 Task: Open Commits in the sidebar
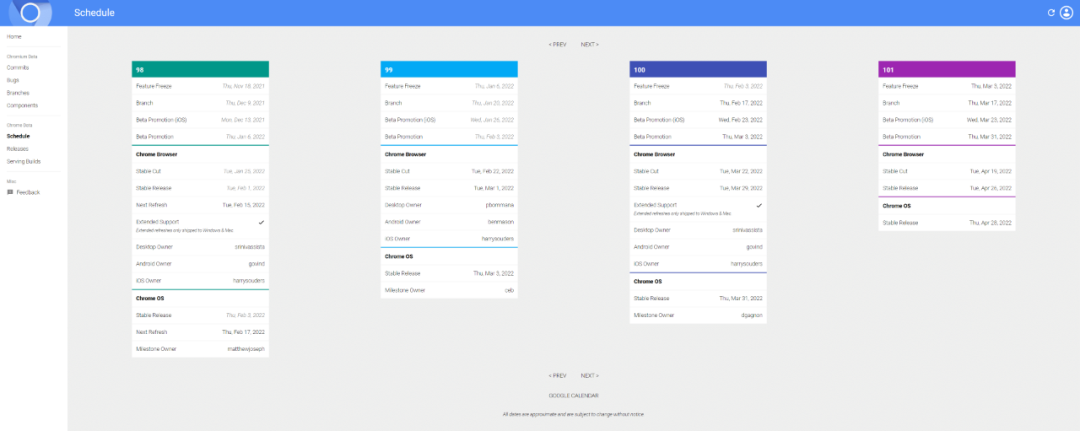click(x=17, y=67)
